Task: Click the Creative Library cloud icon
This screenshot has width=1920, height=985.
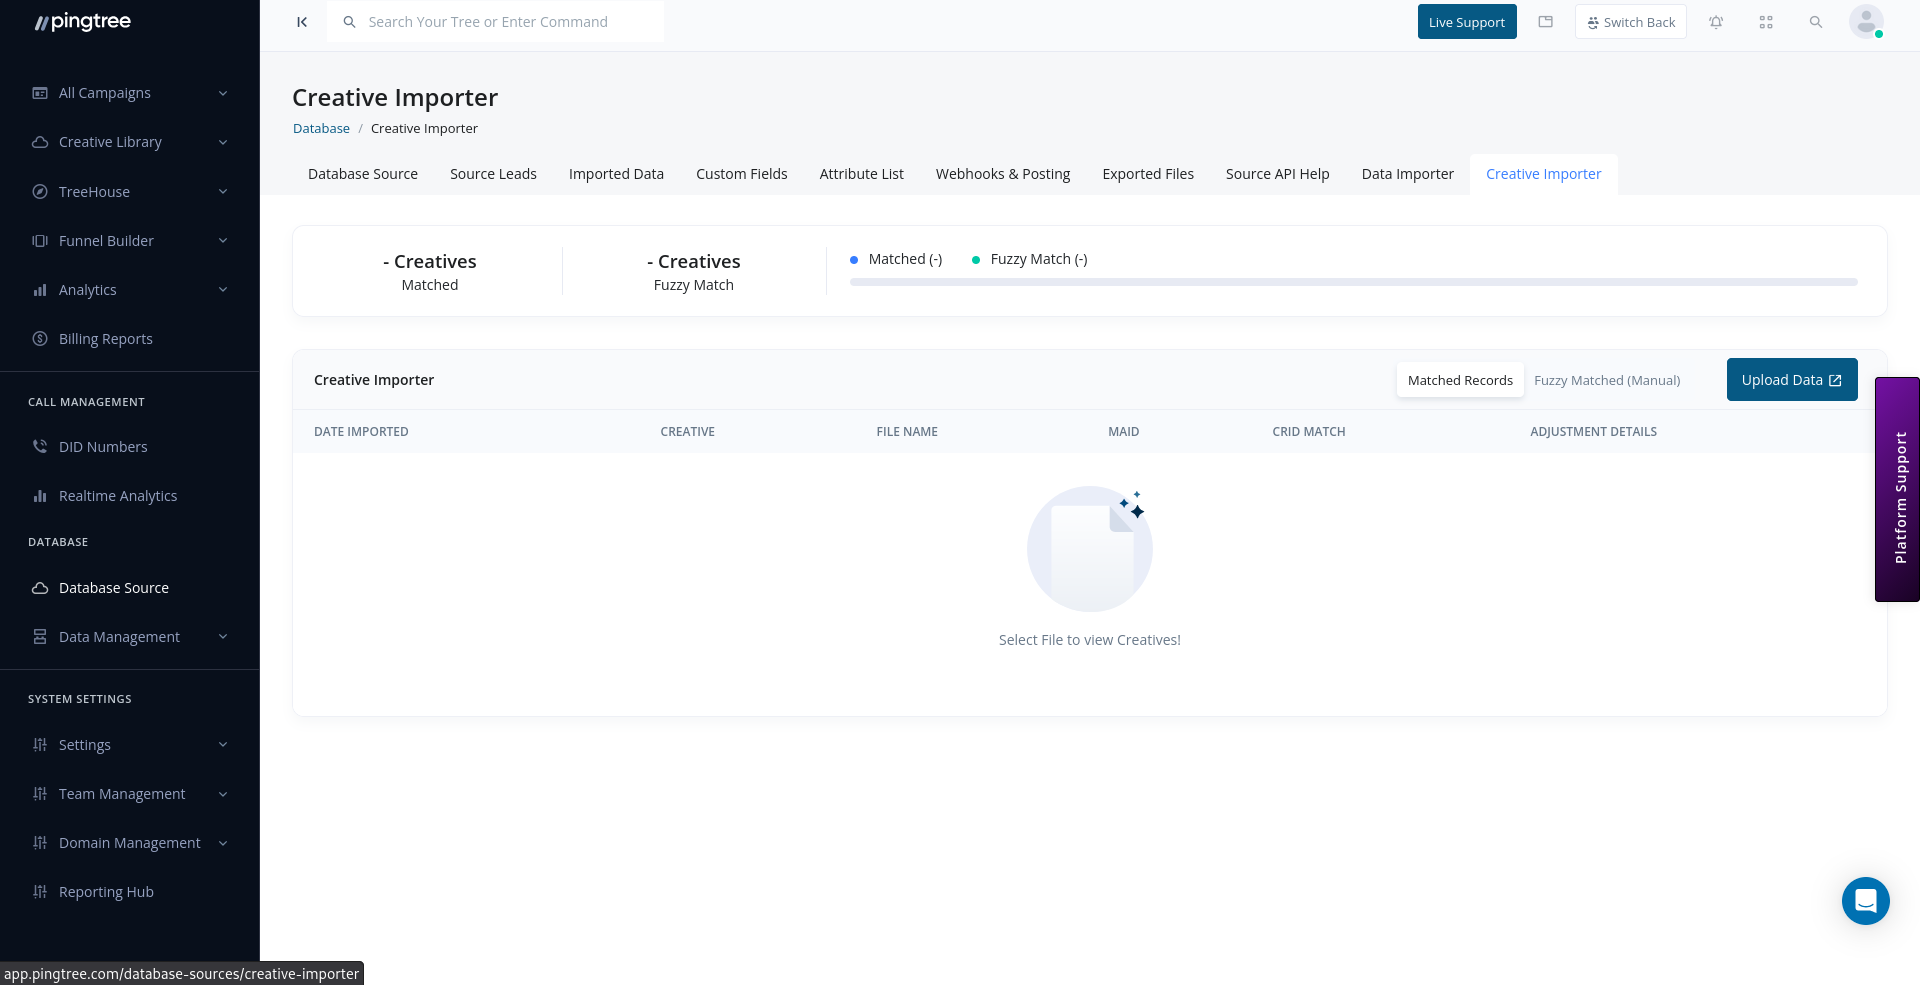Action: (38, 141)
